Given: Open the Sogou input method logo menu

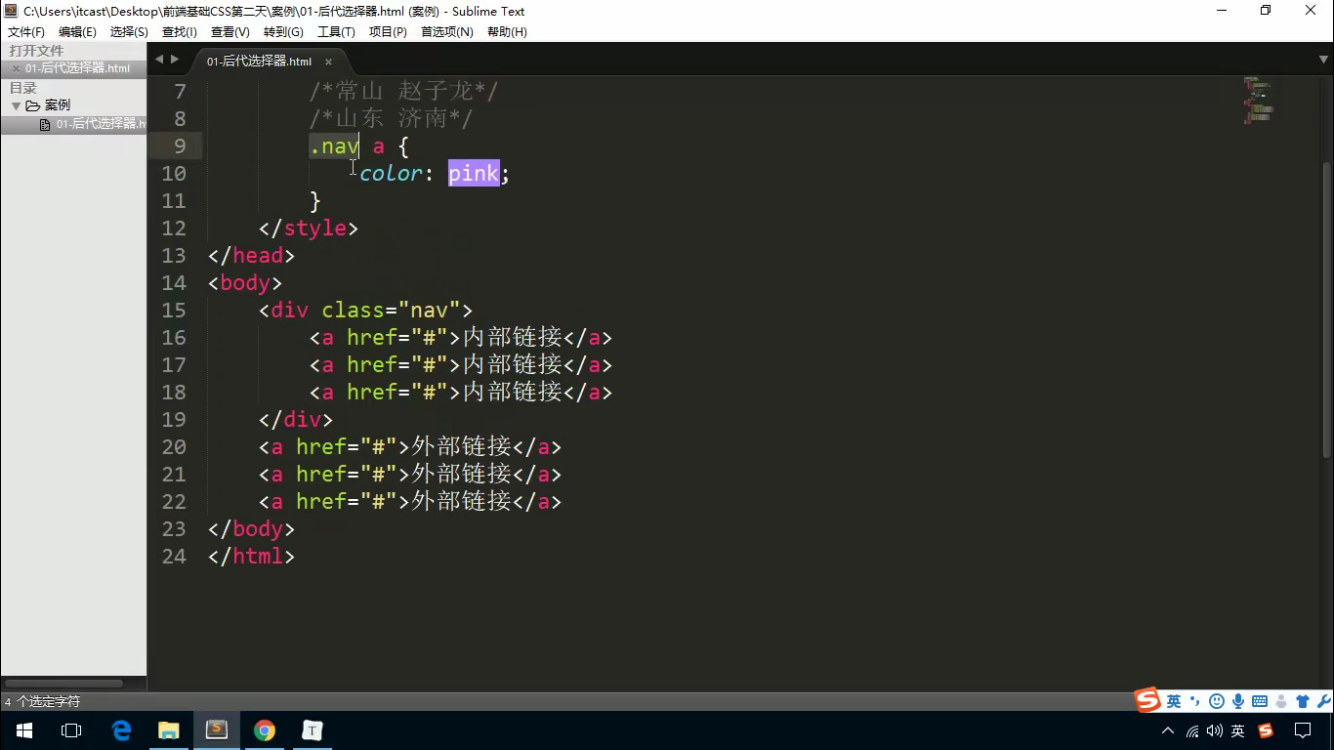Looking at the screenshot, I should click(x=1148, y=701).
